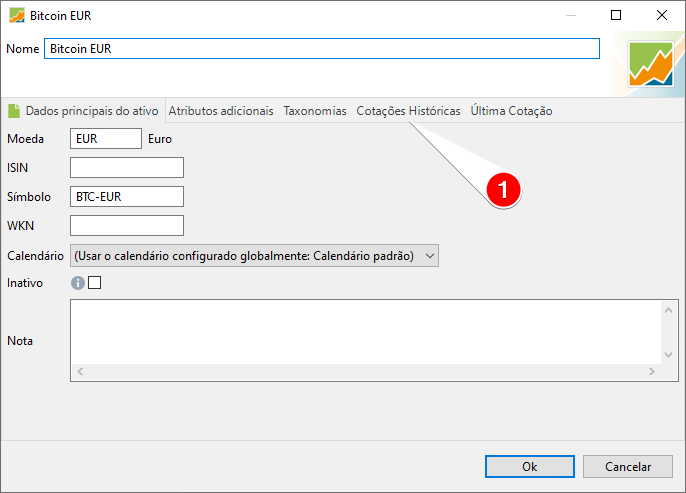Click the Nota scroll left arrow
This screenshot has width=686, height=493.
tap(80, 371)
